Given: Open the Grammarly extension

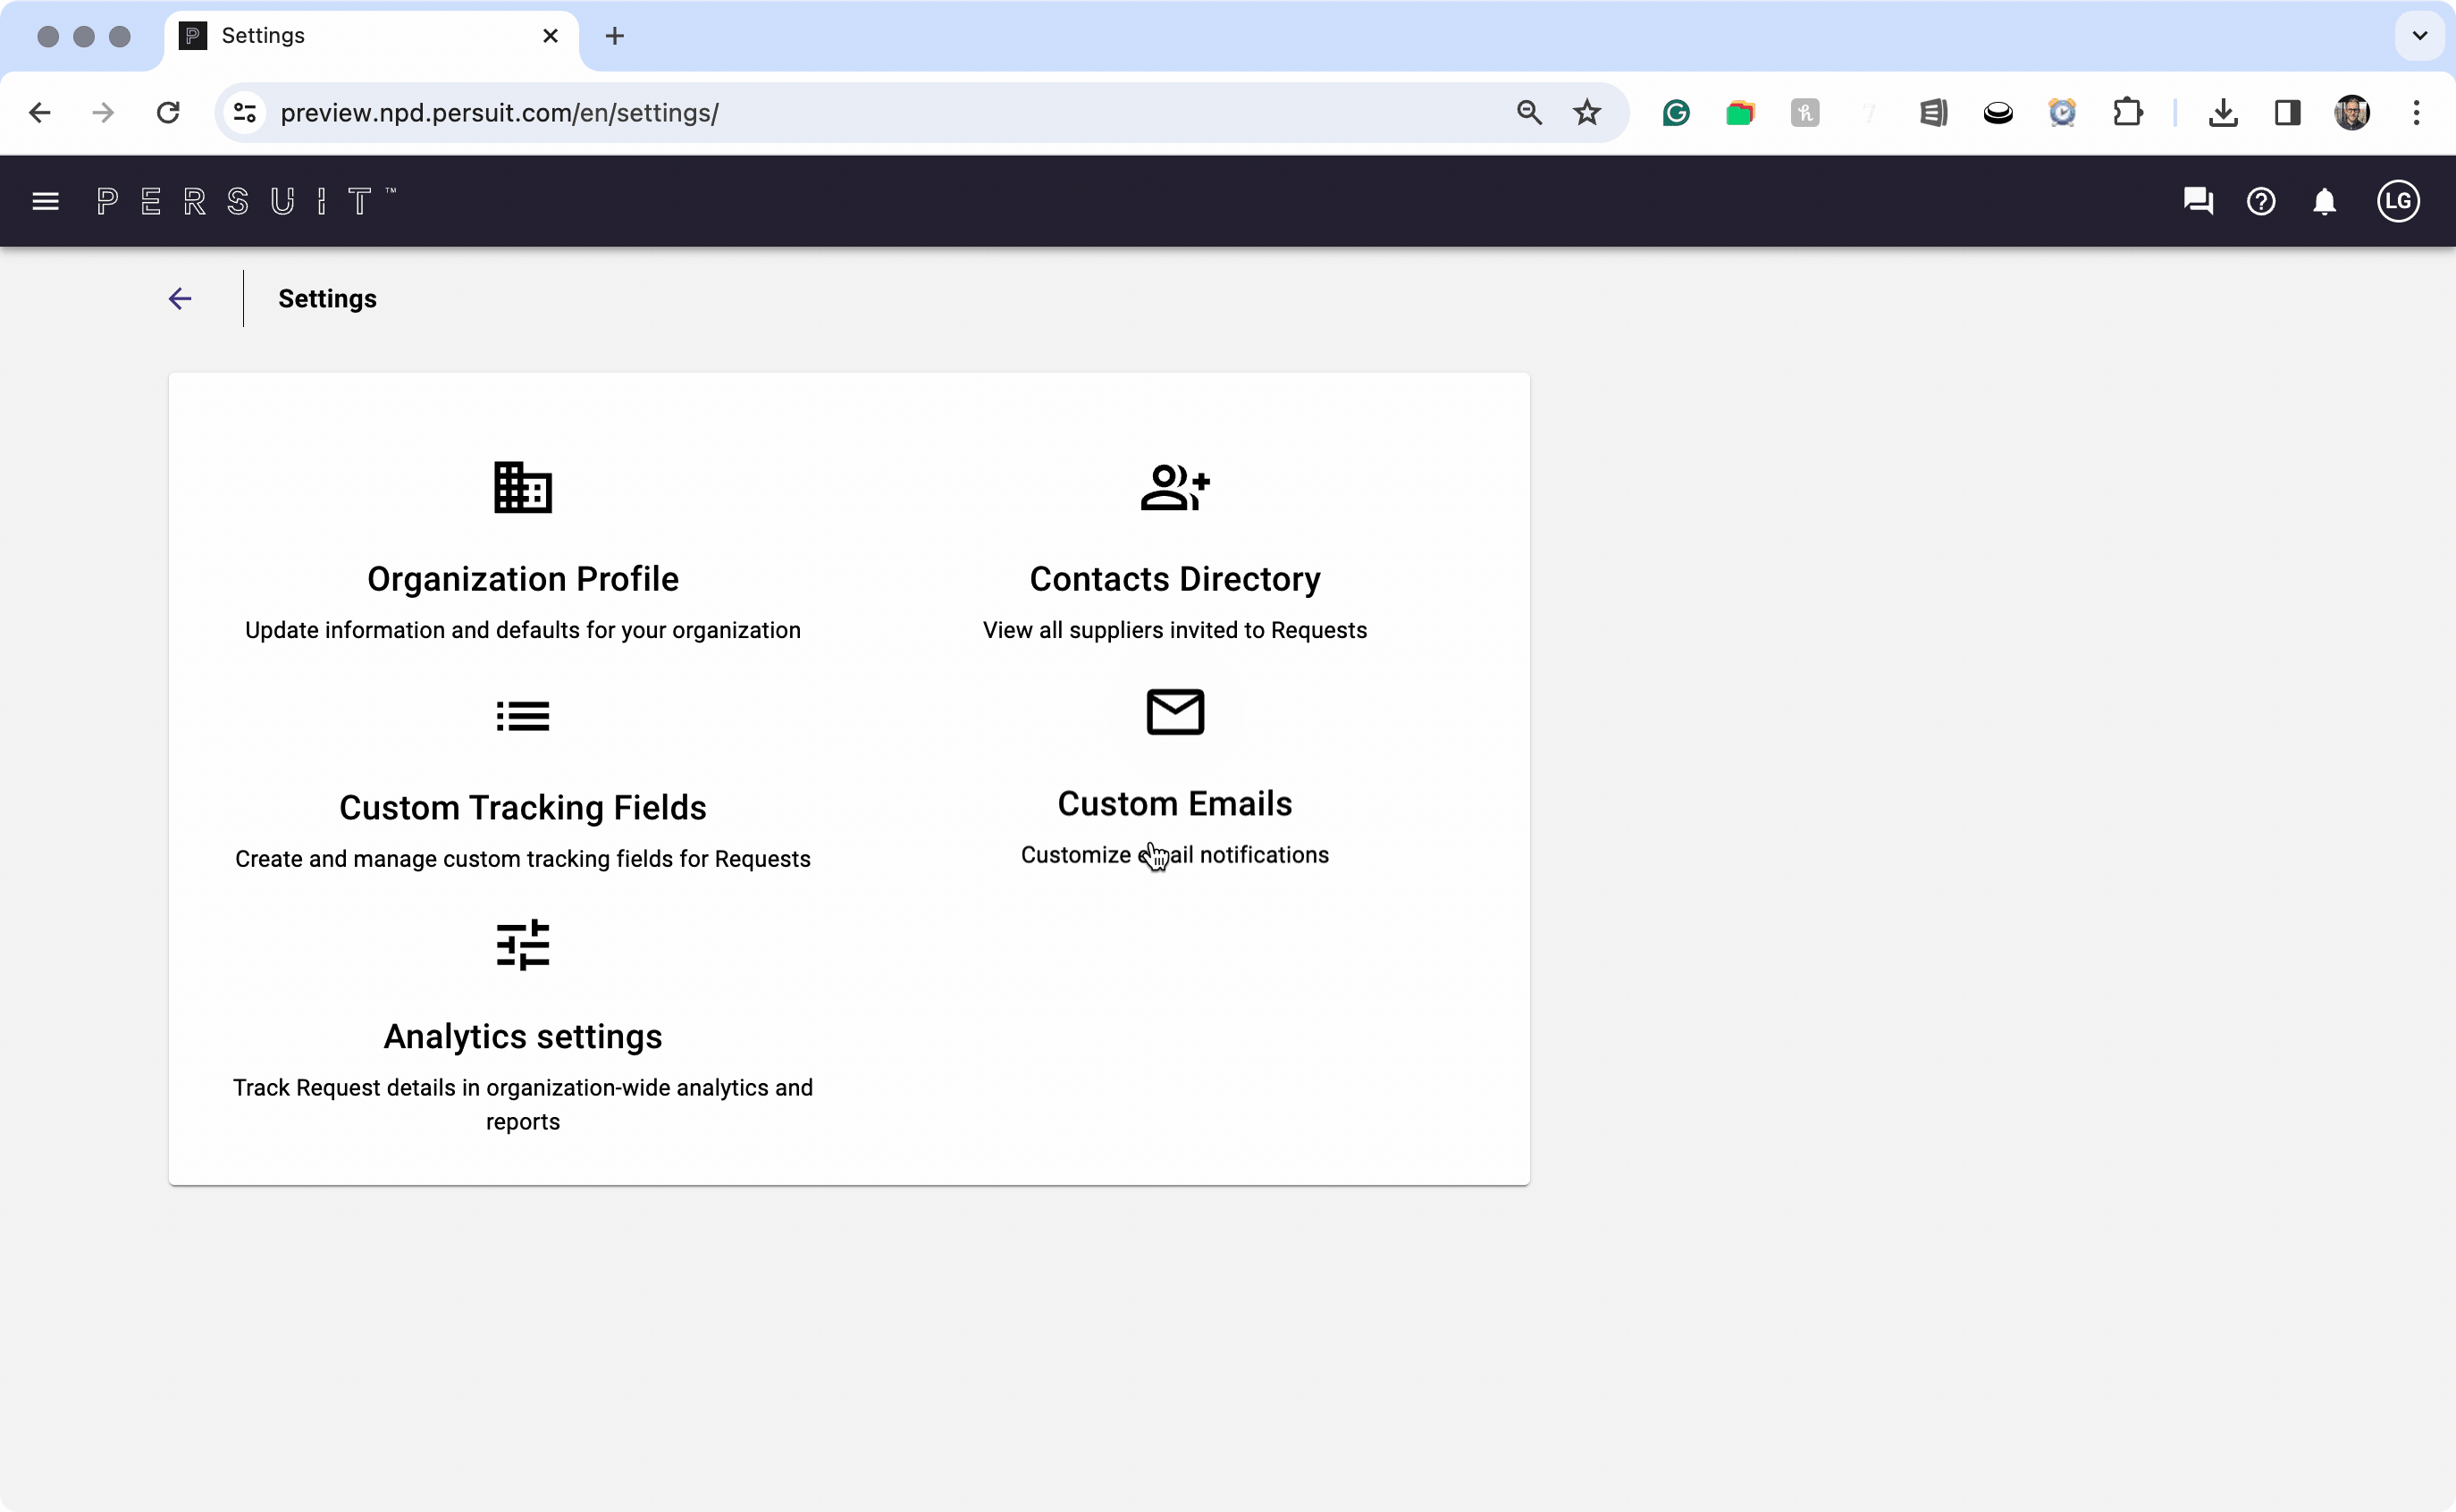Looking at the screenshot, I should click(x=1676, y=113).
